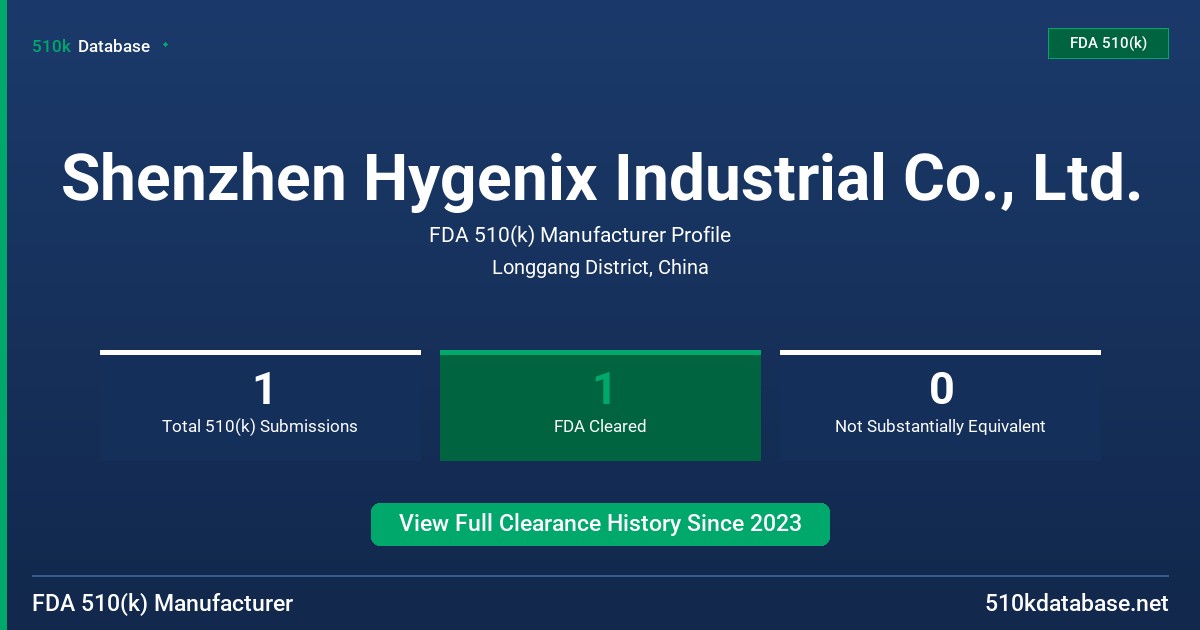Select the Shenzhen Hygenix Industrial Co., Ltd. heading

(x=600, y=178)
